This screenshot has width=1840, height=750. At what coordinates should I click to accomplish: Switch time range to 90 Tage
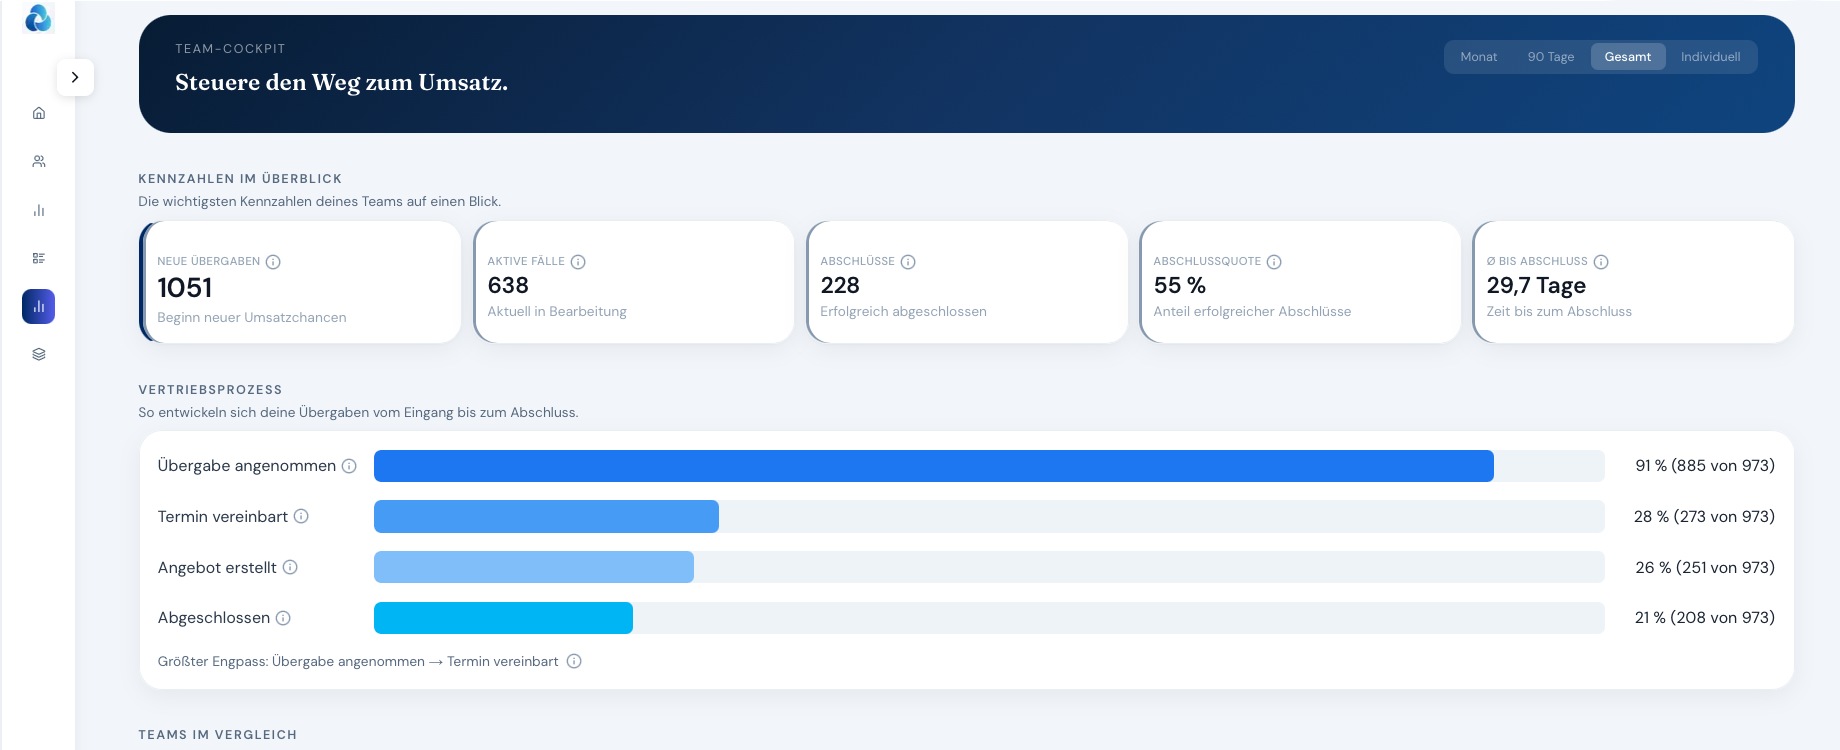1551,57
